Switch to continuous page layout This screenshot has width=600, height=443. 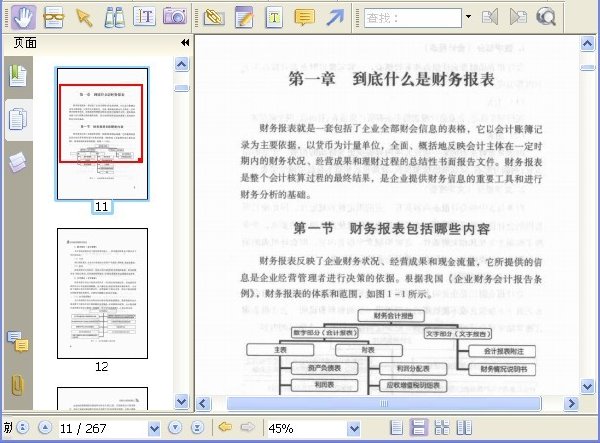coord(419,428)
